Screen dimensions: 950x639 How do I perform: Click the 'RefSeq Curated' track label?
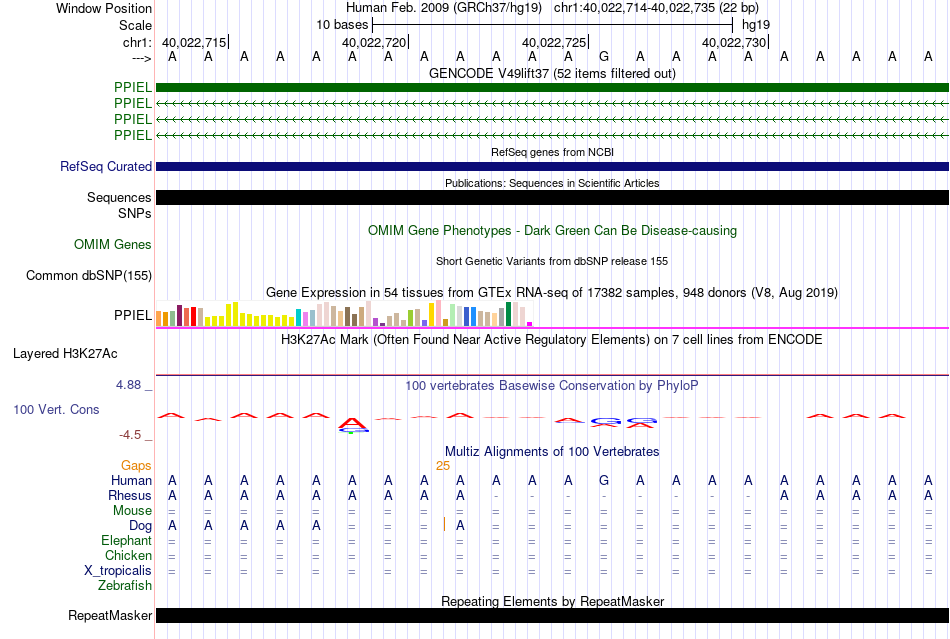pos(106,167)
